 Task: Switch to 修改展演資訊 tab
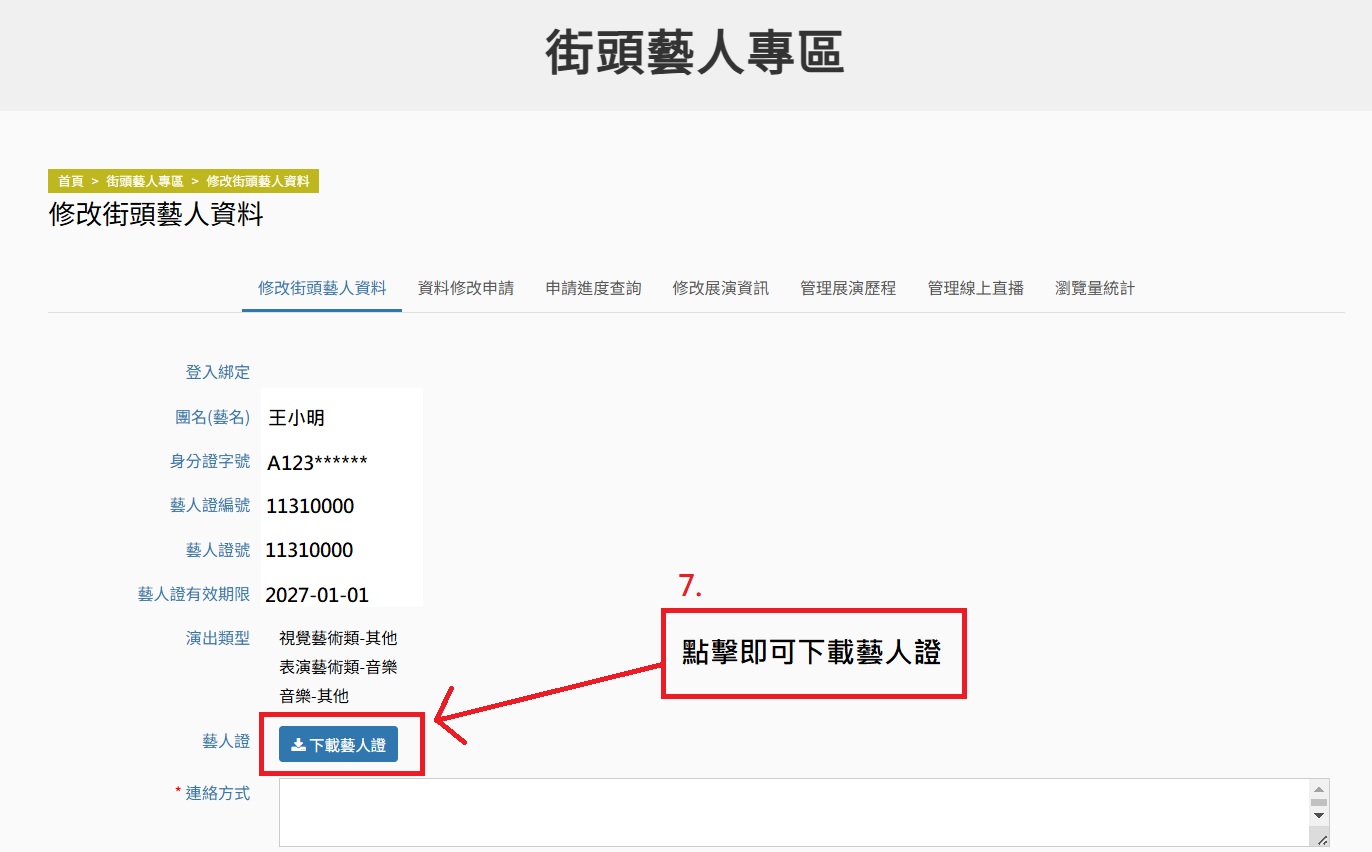click(x=721, y=288)
